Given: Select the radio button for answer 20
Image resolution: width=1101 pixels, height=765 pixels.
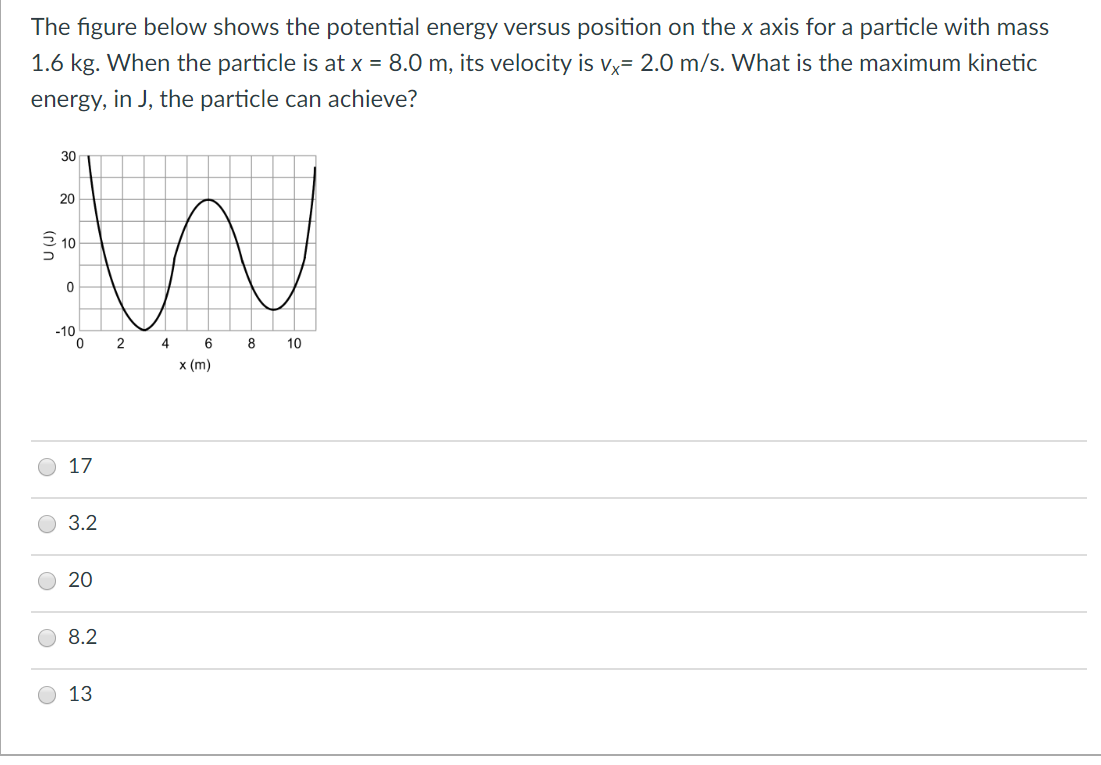Looking at the screenshot, I should [x=46, y=580].
